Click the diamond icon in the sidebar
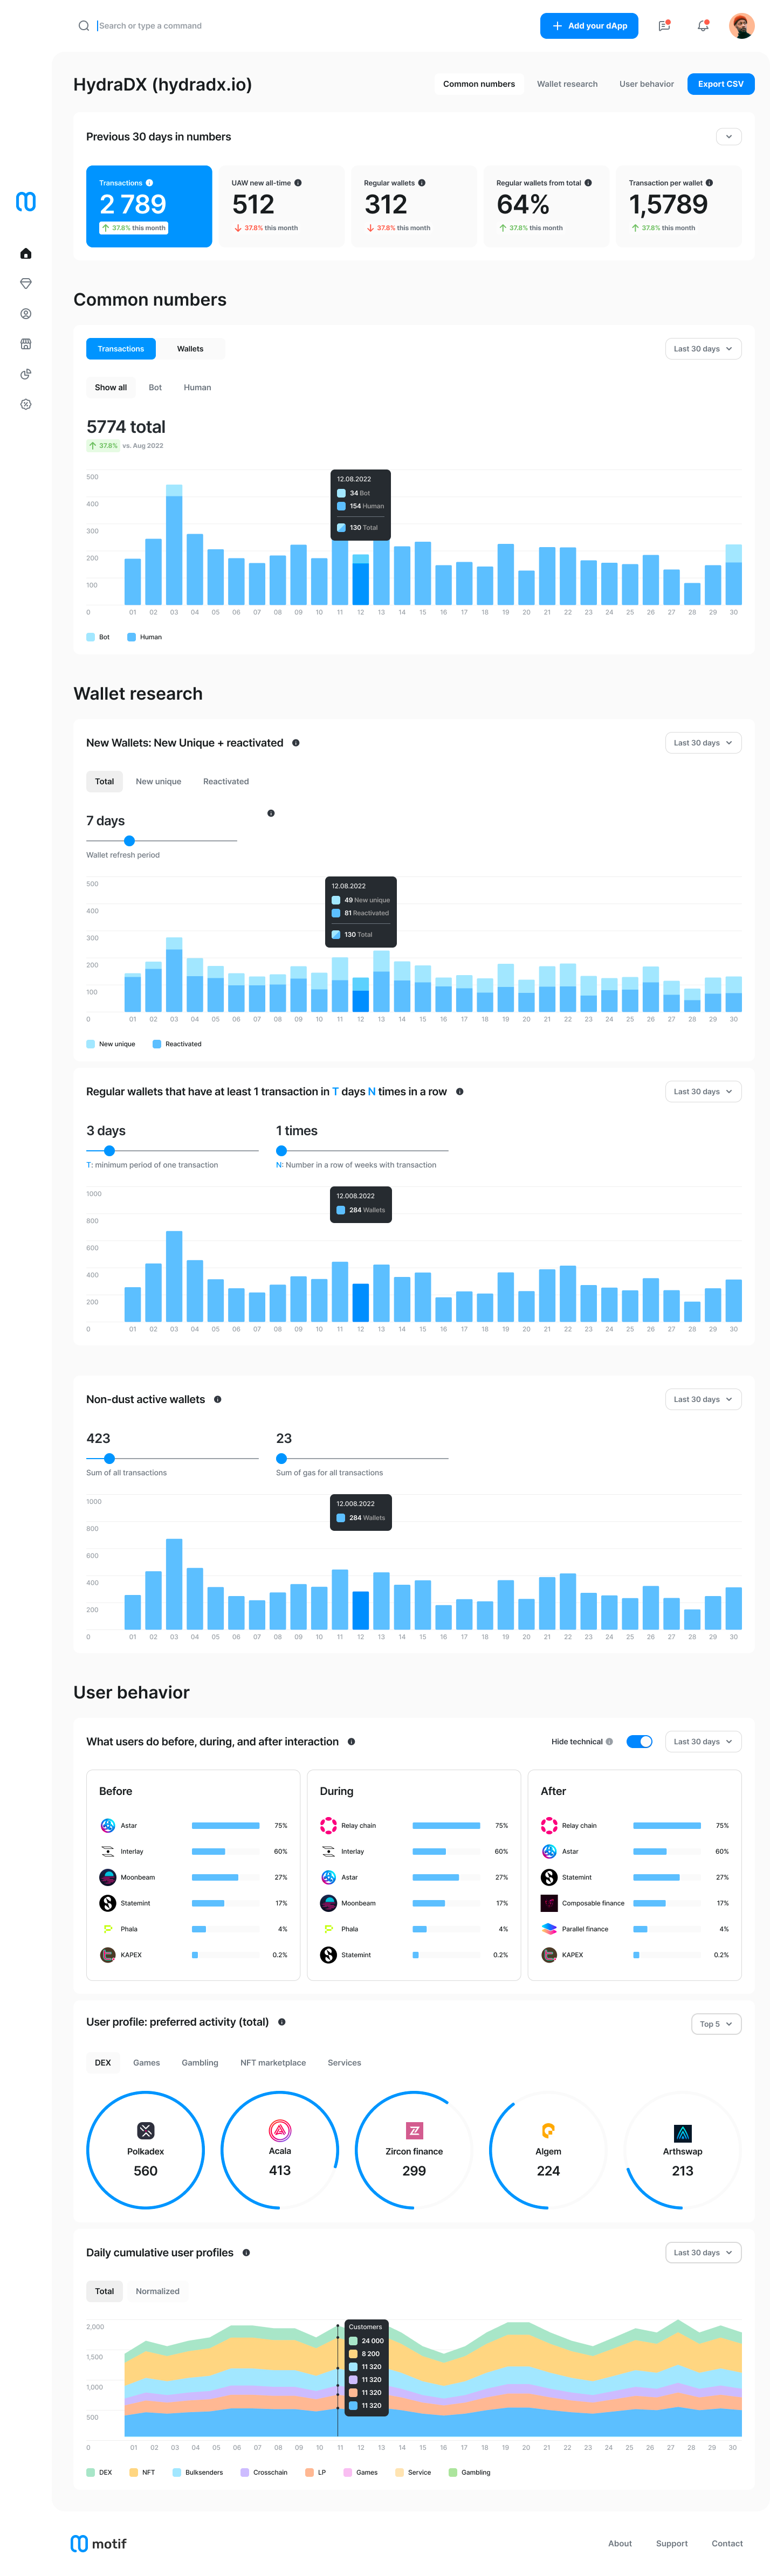This screenshot has width=770, height=2576. pyautogui.click(x=26, y=284)
